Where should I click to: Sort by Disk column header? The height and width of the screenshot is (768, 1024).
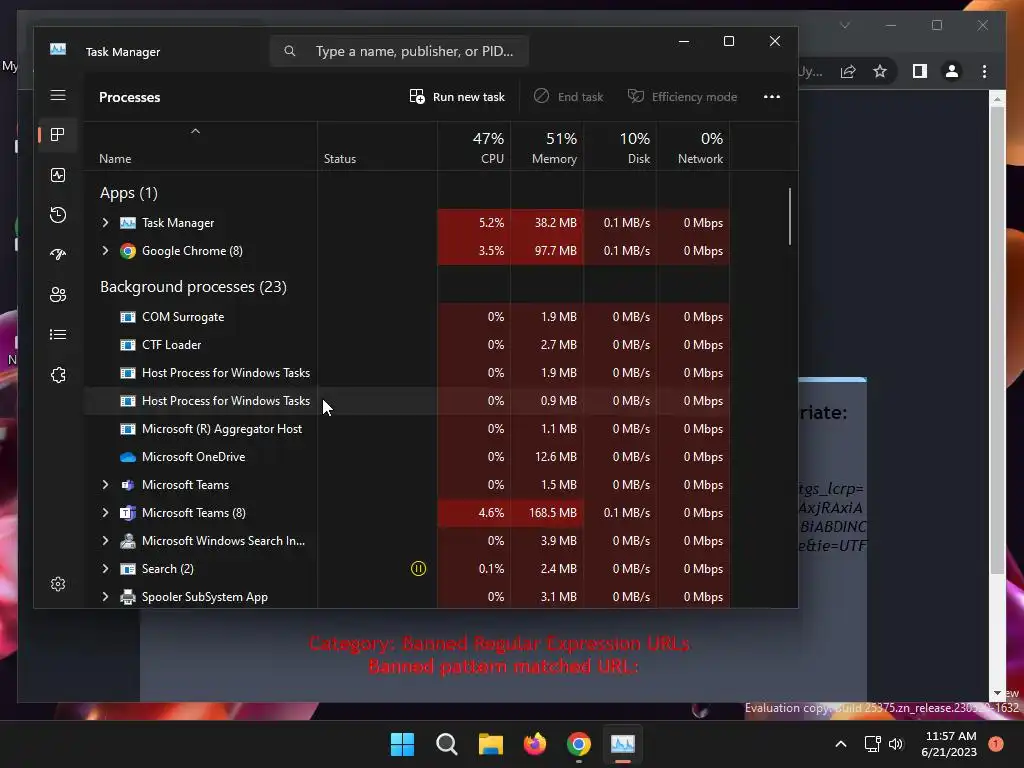pos(620,148)
